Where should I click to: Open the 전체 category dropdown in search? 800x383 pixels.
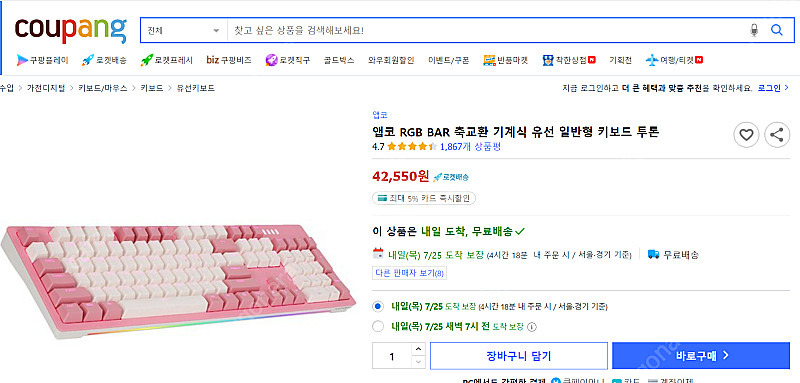pyautogui.click(x=184, y=31)
